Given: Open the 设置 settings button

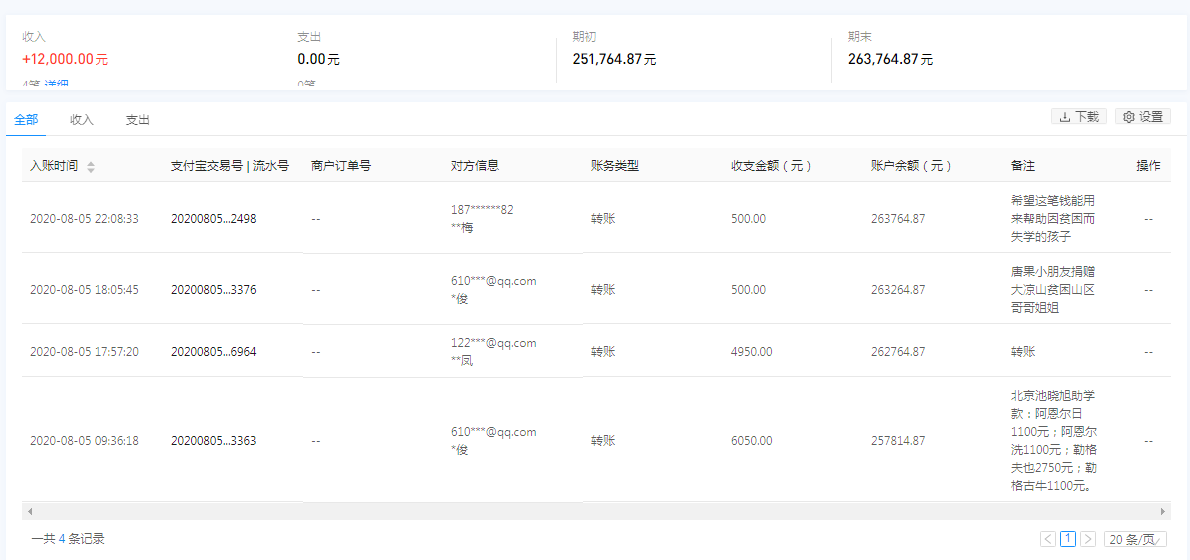Looking at the screenshot, I should click(x=1142, y=117).
